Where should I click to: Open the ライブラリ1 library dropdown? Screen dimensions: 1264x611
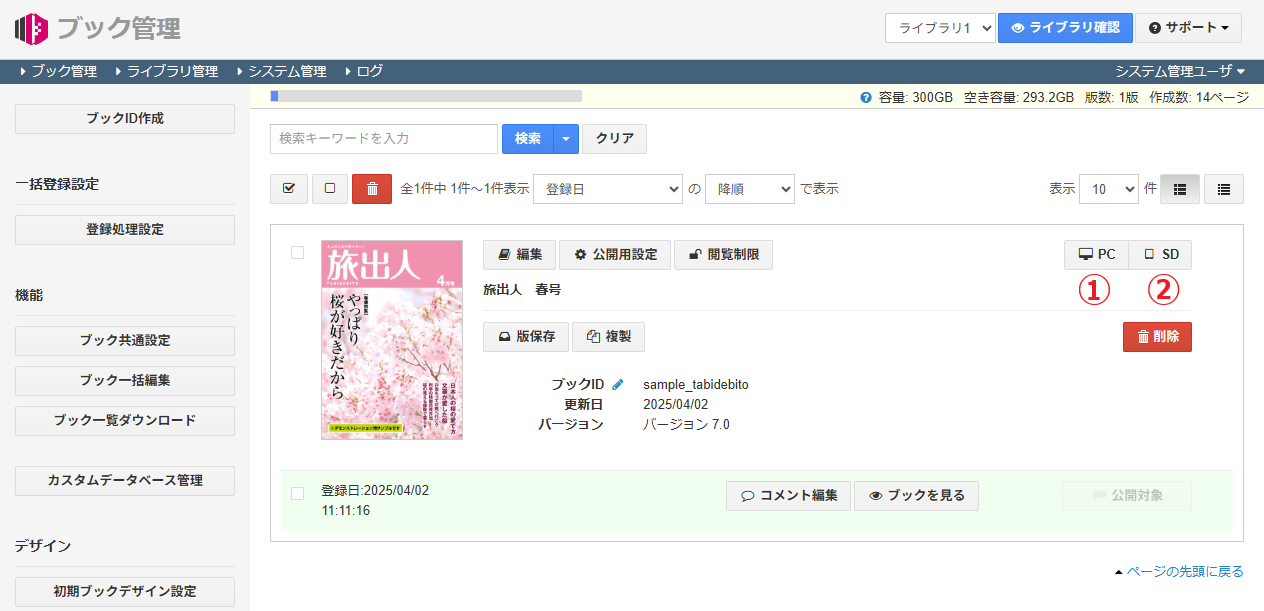939,28
